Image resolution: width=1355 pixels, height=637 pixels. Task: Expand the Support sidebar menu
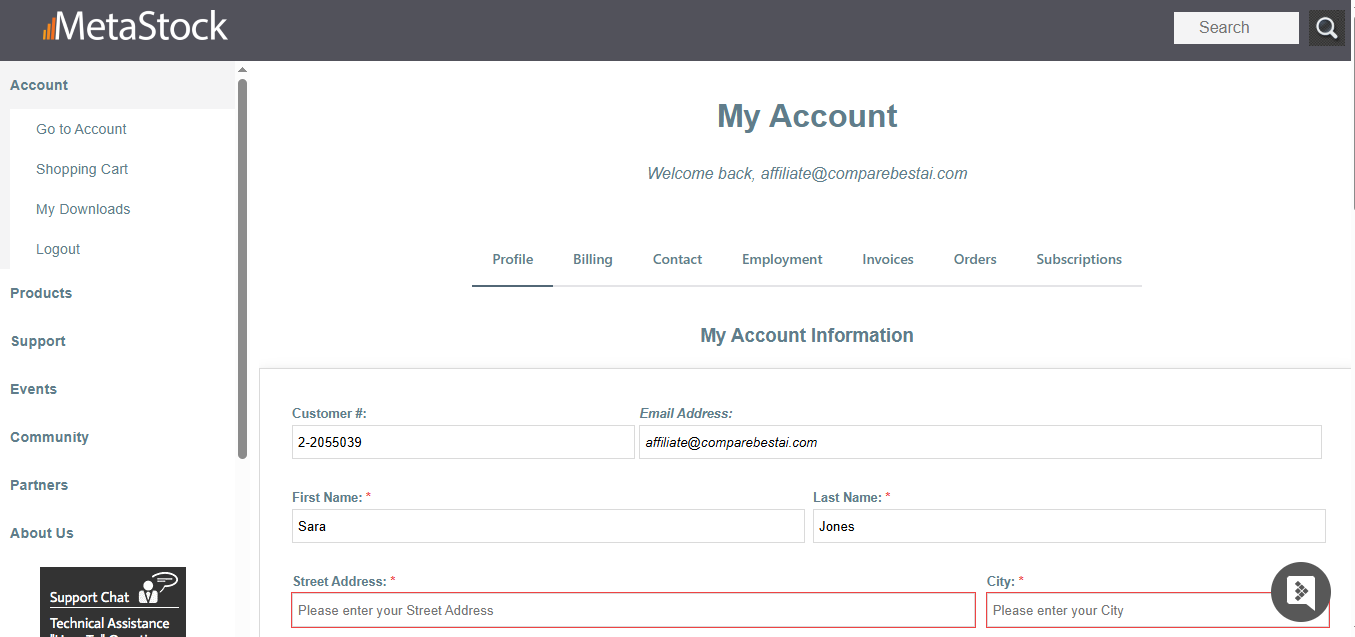point(38,341)
